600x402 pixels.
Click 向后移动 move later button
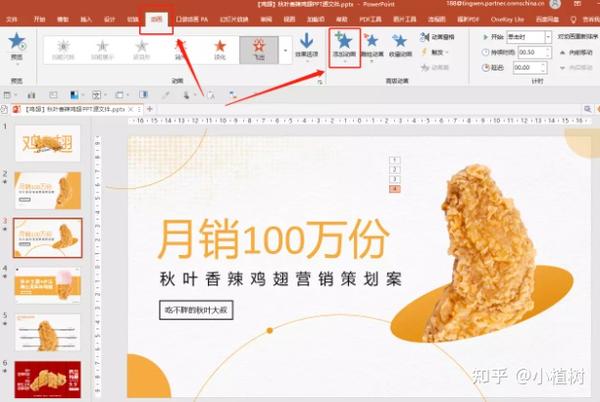[577, 68]
